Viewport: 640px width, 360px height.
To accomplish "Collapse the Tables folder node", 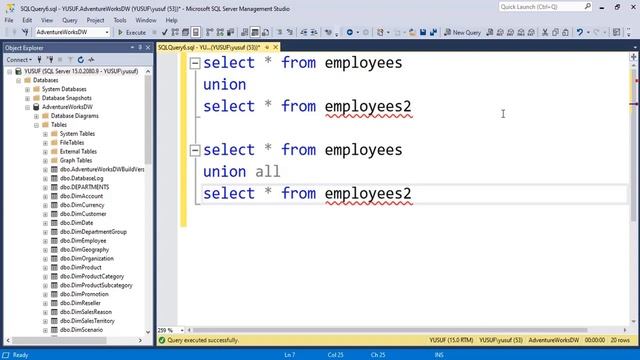I will 36,125.
